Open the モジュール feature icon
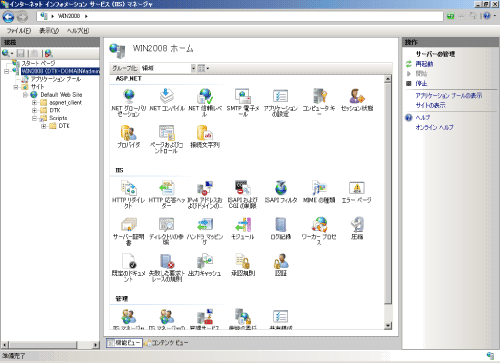500x363 pixels. coord(243,225)
